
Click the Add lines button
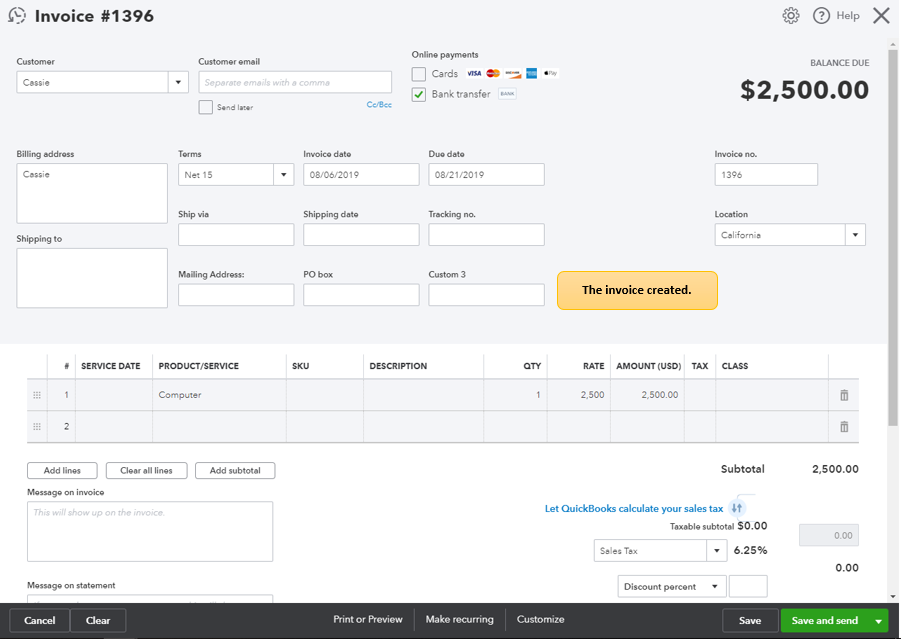point(62,470)
